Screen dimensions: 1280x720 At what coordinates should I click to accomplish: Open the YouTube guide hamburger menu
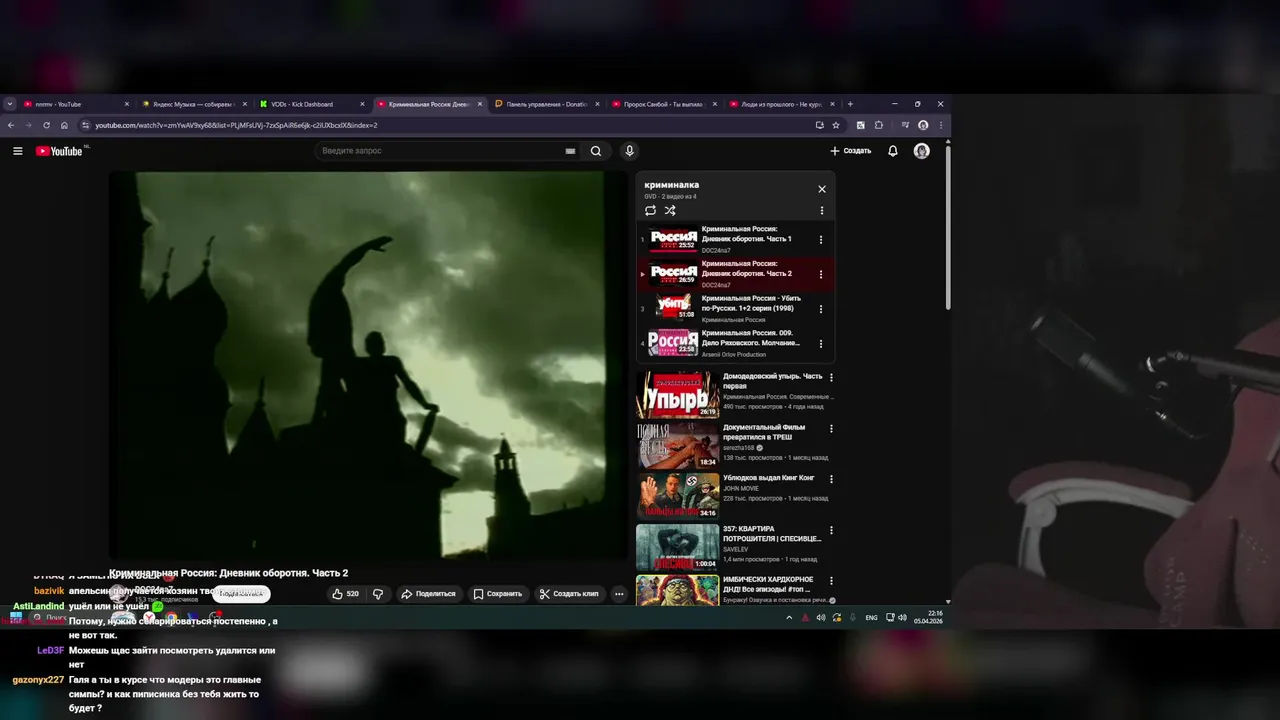coord(17,151)
